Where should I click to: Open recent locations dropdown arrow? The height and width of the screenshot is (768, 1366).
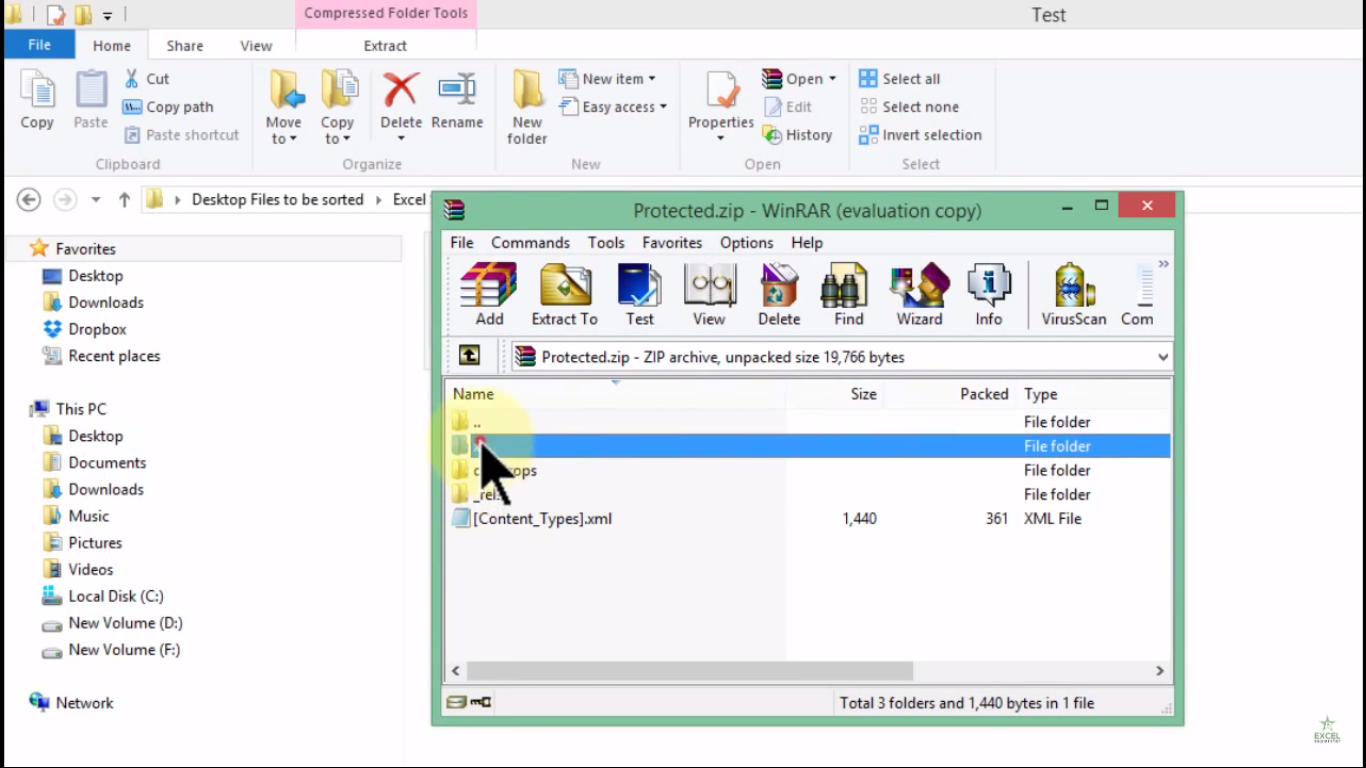coord(96,199)
